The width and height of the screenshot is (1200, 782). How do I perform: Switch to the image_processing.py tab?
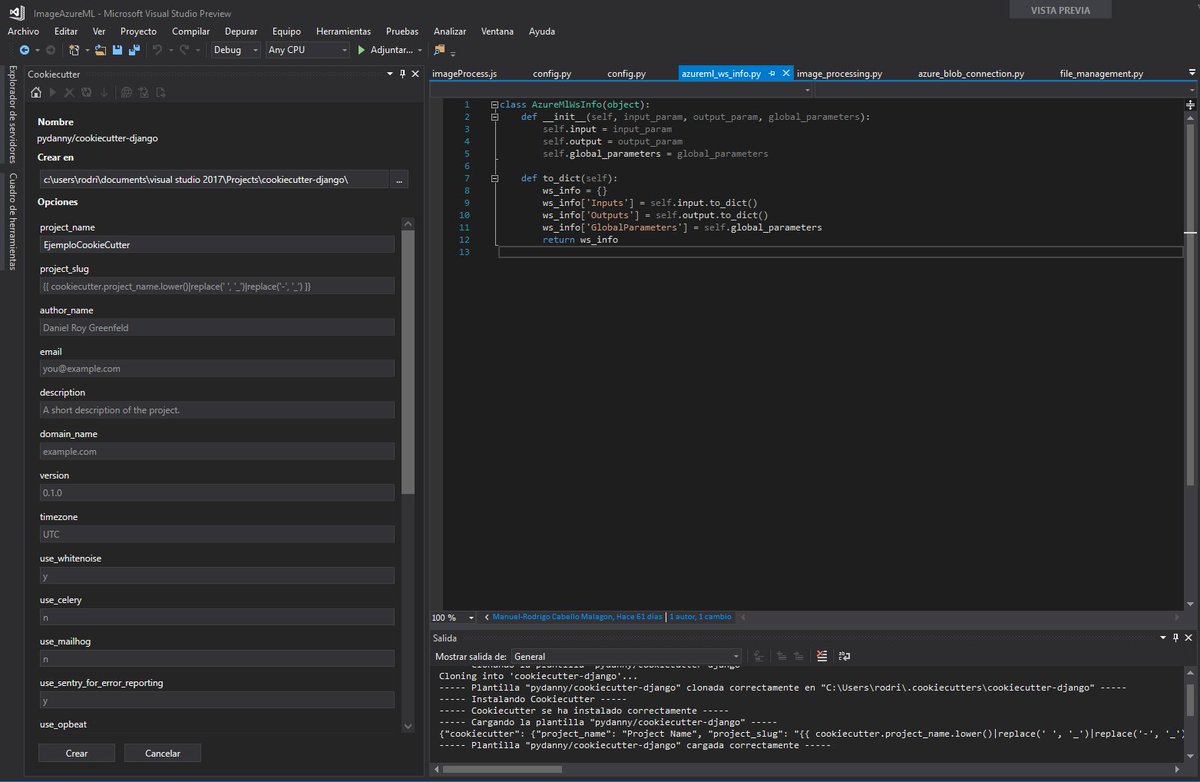(x=840, y=73)
